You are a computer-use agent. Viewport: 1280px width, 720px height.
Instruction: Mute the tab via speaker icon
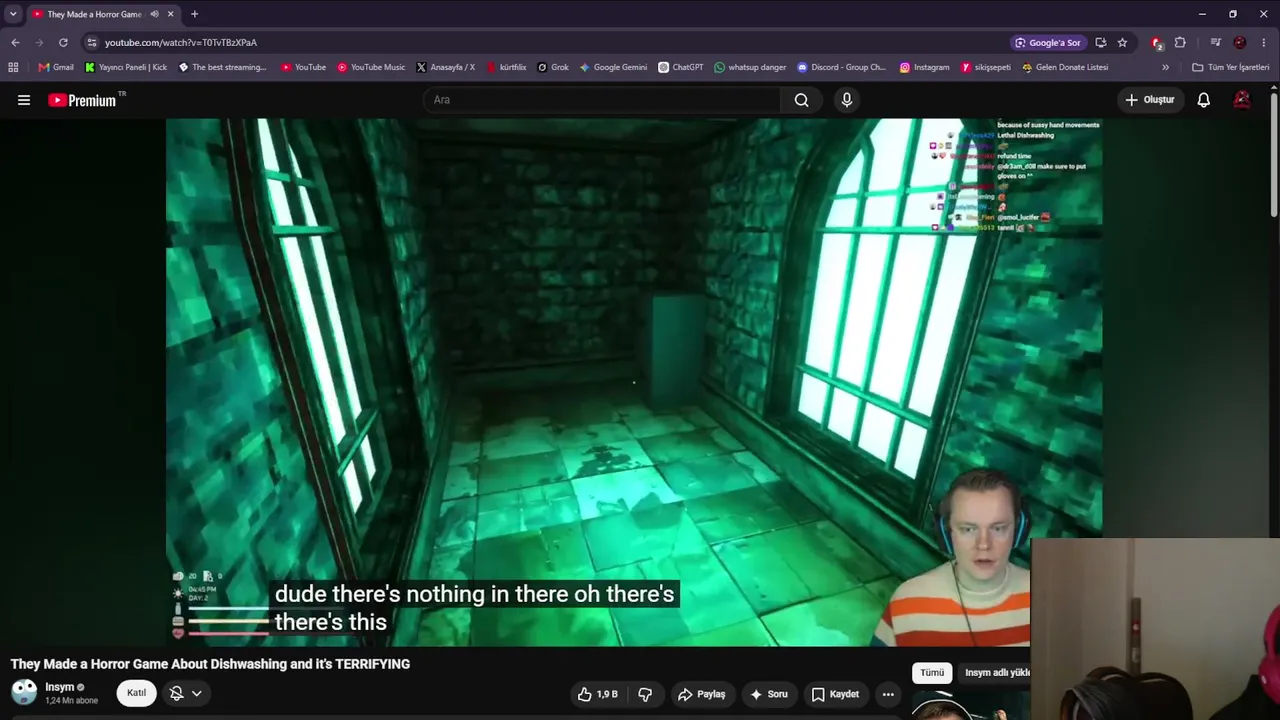(x=154, y=14)
